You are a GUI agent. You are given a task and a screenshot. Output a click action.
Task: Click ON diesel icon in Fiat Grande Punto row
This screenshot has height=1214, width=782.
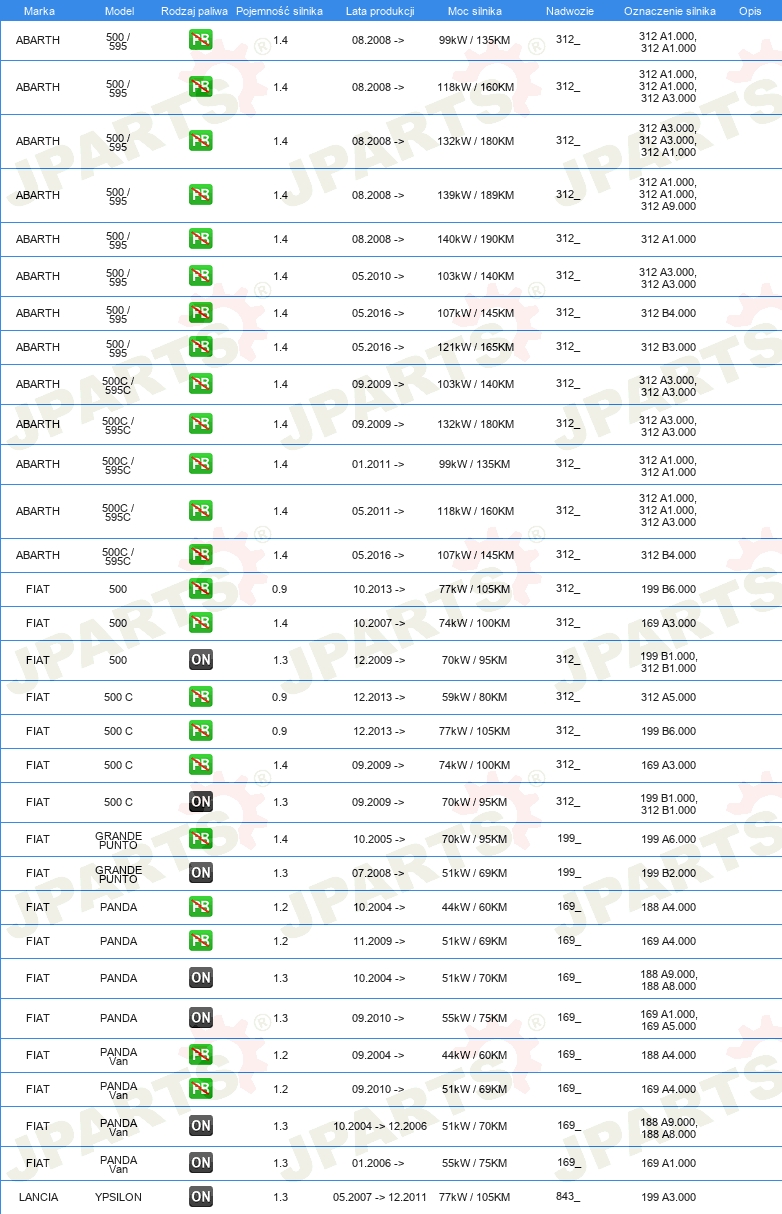[x=201, y=873]
